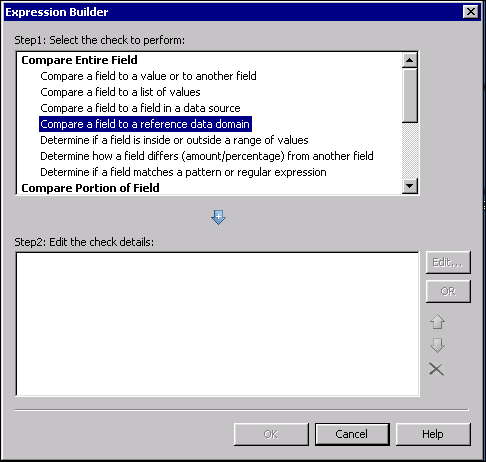Click the Edit... button
Image resolution: width=486 pixels, height=462 pixels.
click(448, 263)
